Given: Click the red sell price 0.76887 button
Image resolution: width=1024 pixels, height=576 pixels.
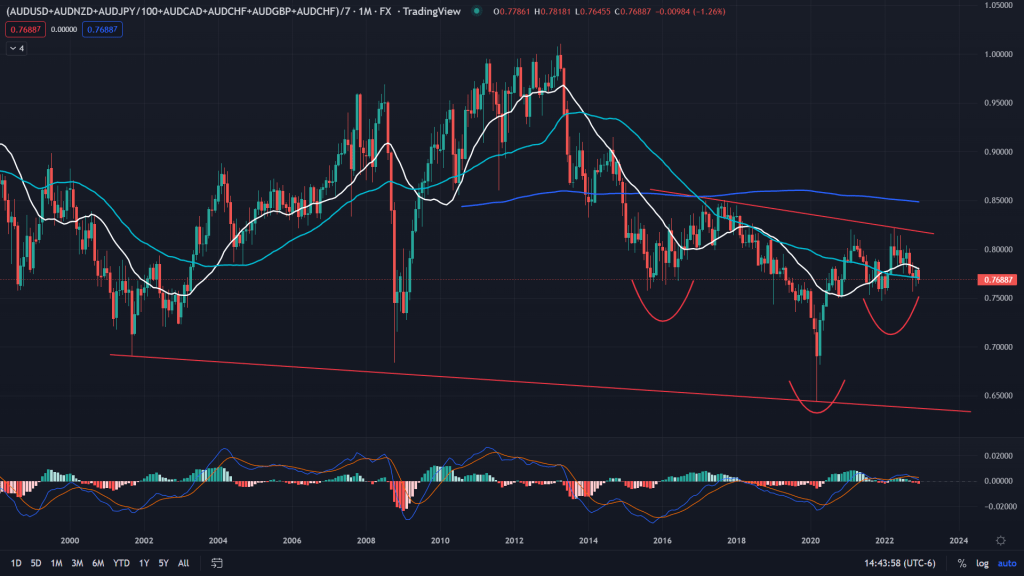Looking at the screenshot, I should point(23,30).
